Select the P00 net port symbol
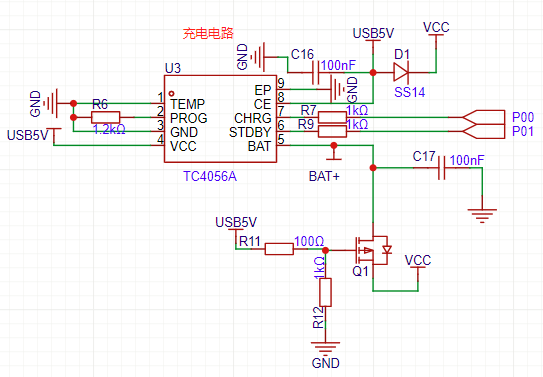This screenshot has width=543, height=377. coord(483,117)
